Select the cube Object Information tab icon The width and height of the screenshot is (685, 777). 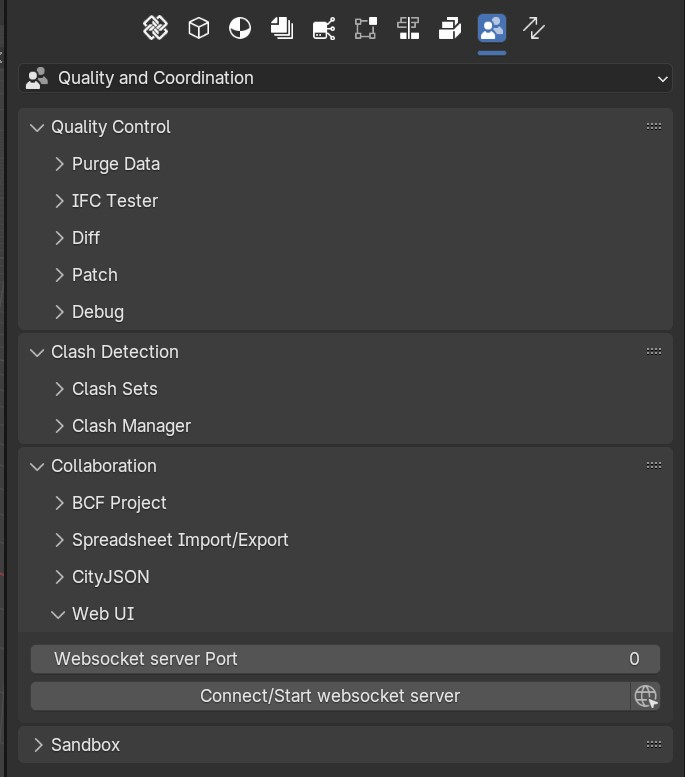[198, 28]
